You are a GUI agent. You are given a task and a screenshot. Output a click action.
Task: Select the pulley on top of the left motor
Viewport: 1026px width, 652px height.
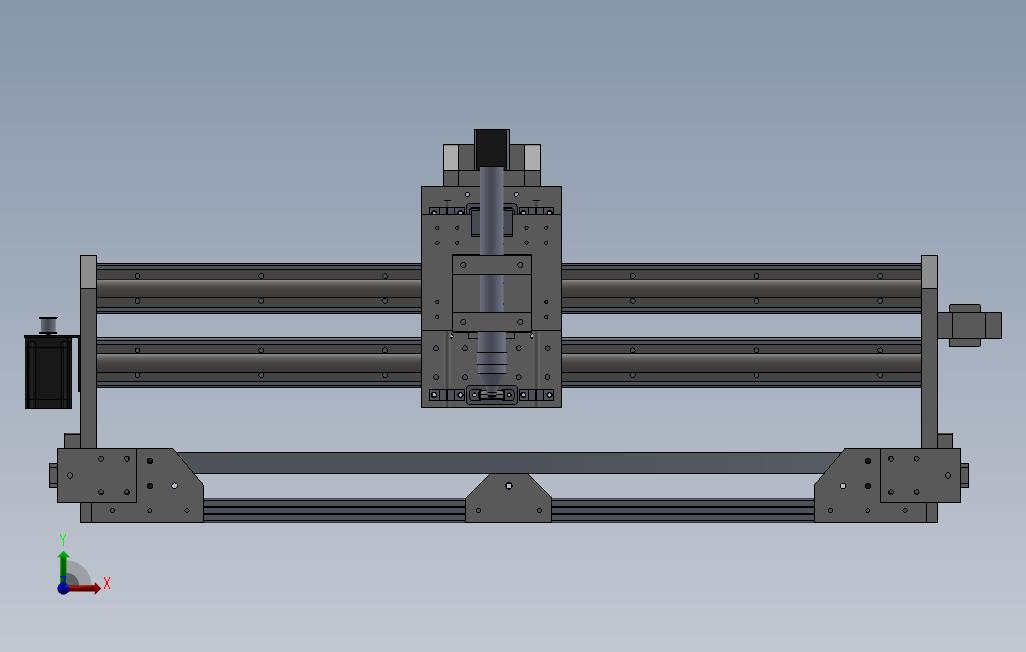click(x=49, y=325)
